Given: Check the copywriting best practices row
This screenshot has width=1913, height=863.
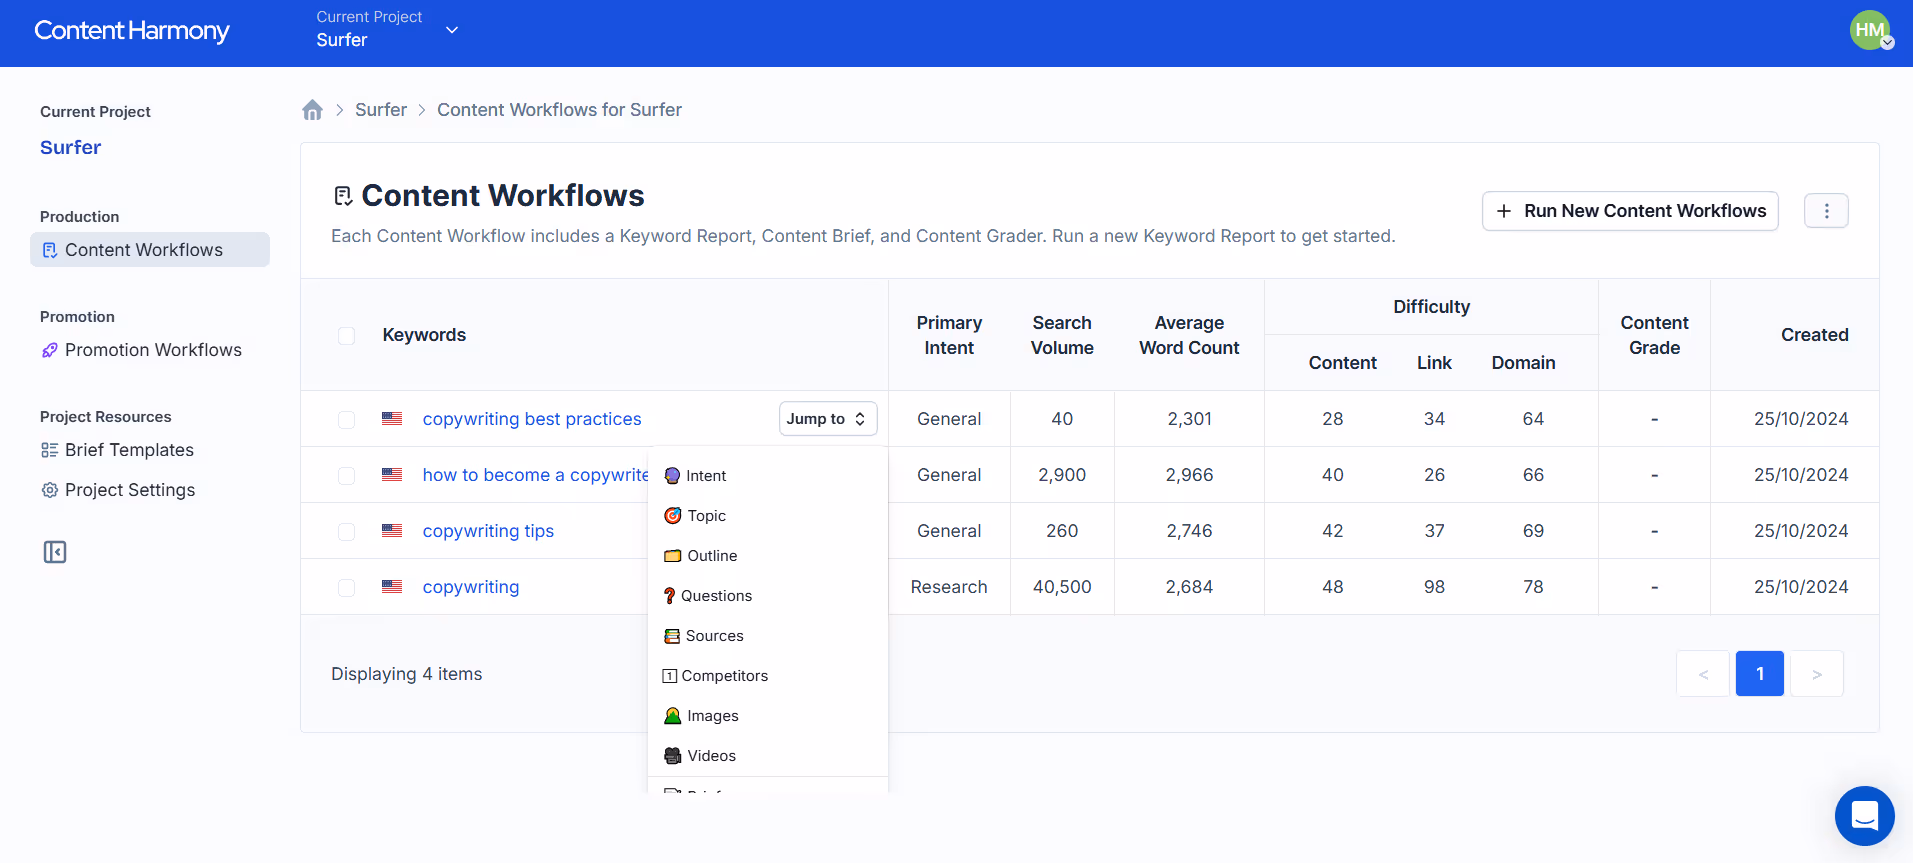Looking at the screenshot, I should click(346, 419).
